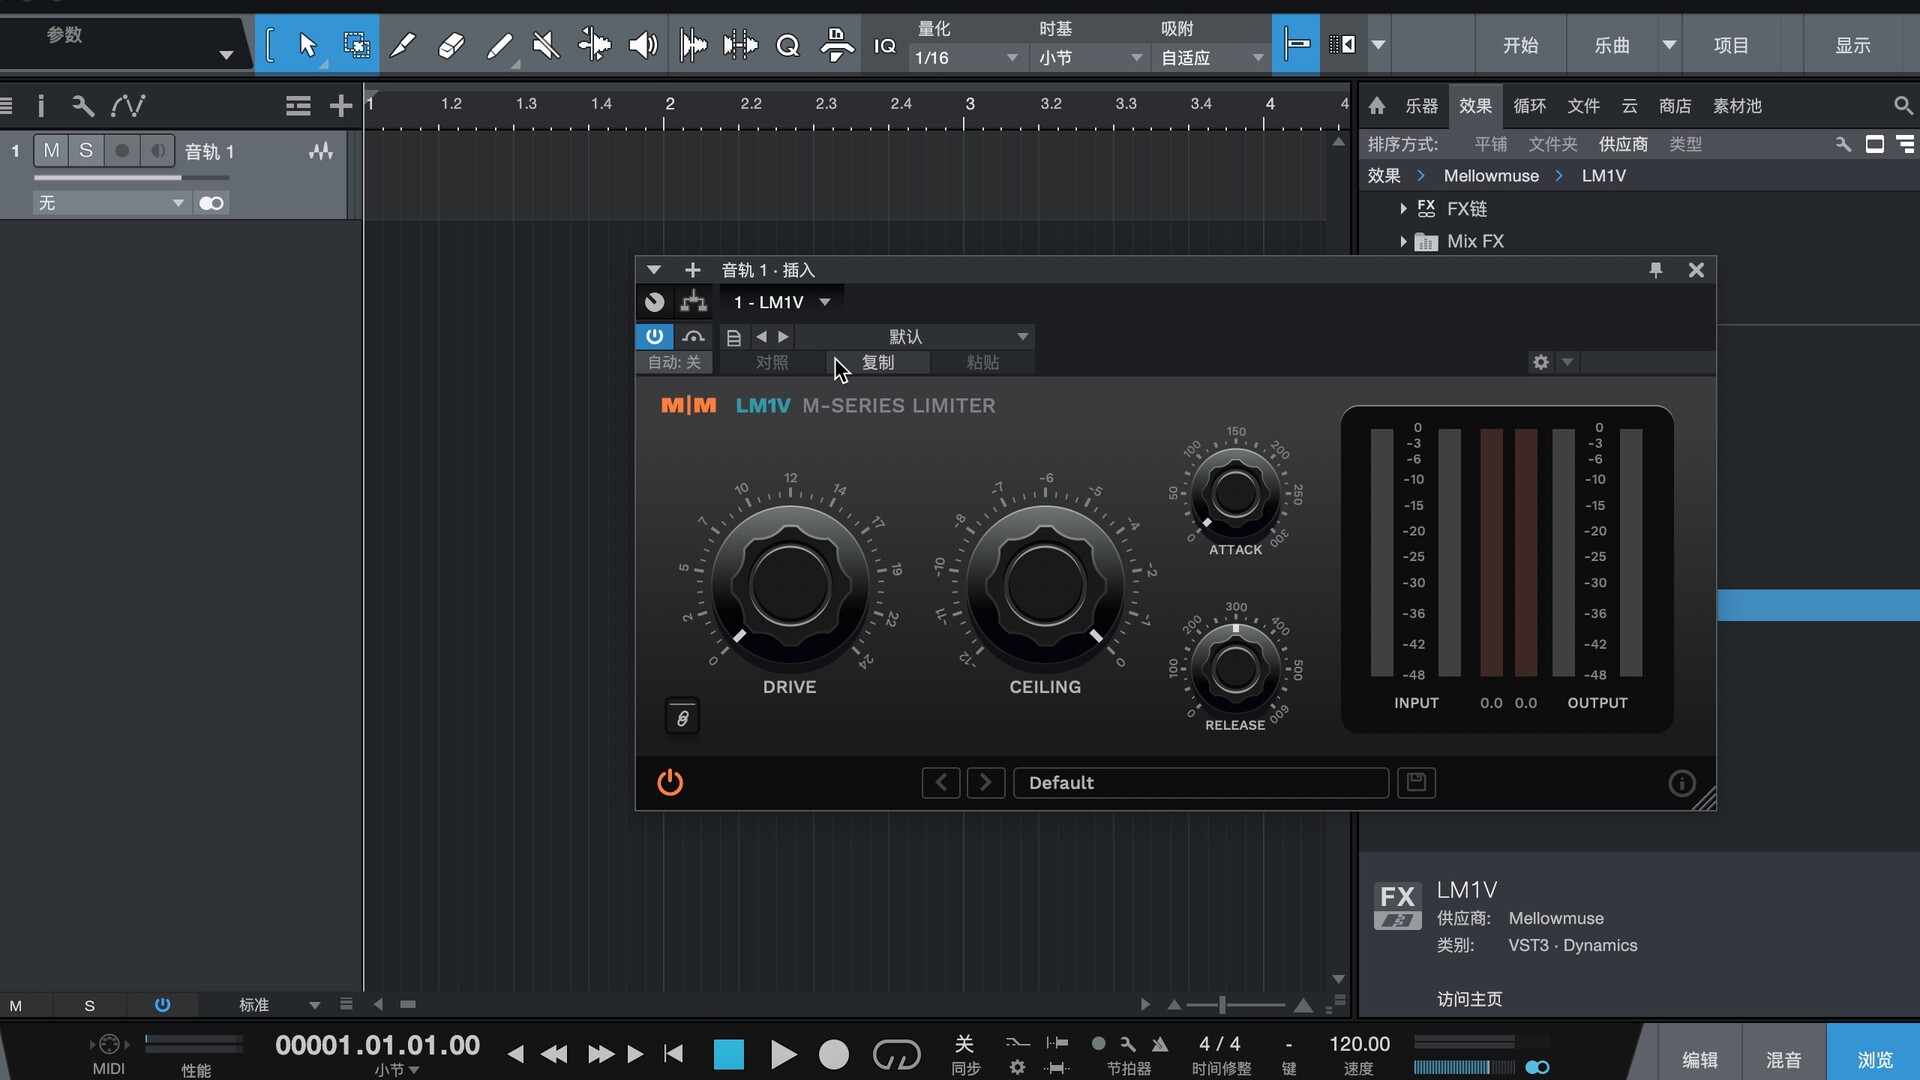1920x1080 pixels.
Task: Start playback with the play button
Action: coord(783,1054)
